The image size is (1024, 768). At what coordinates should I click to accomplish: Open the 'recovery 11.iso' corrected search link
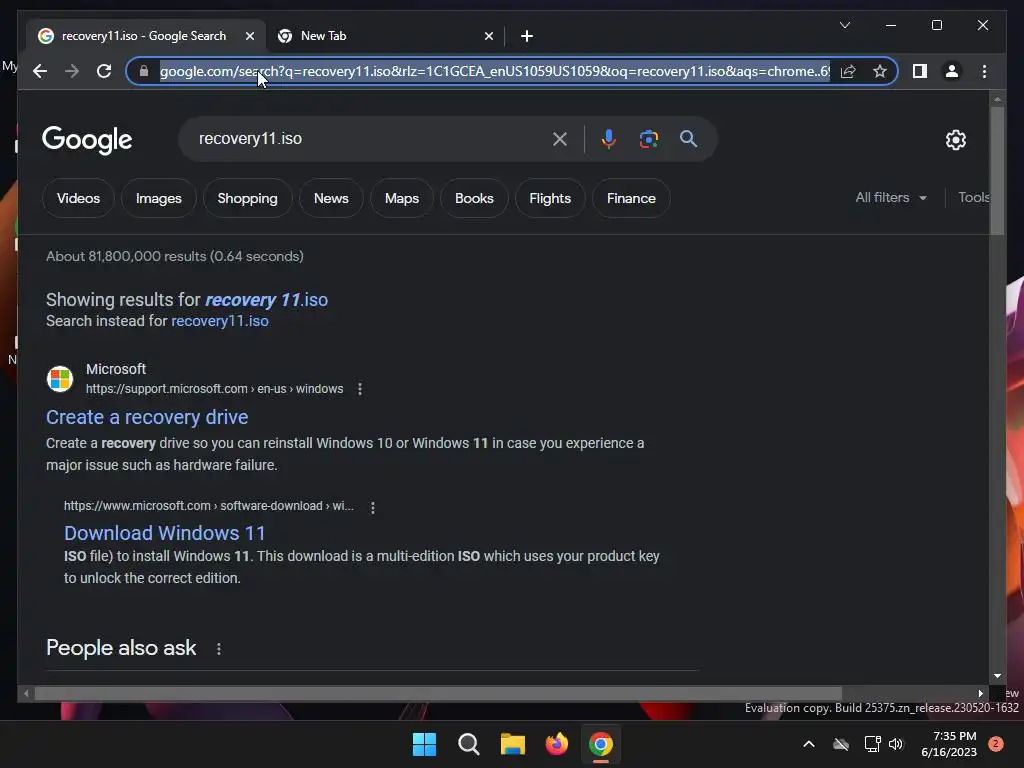pos(266,300)
